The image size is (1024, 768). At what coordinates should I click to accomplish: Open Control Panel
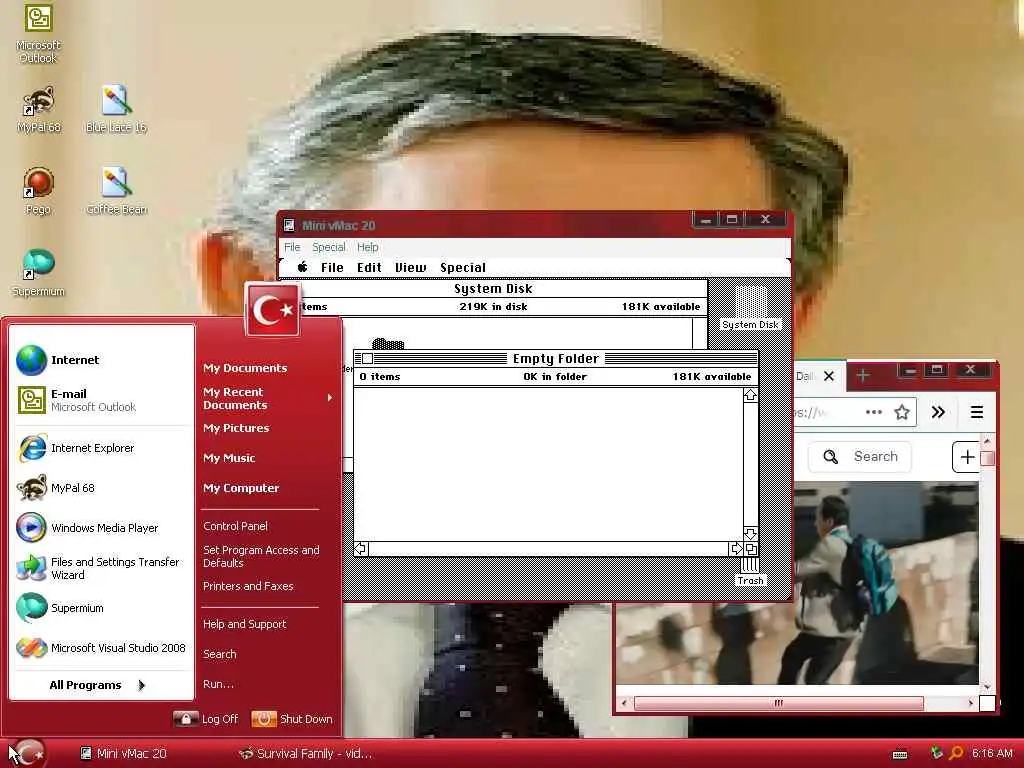(x=235, y=526)
